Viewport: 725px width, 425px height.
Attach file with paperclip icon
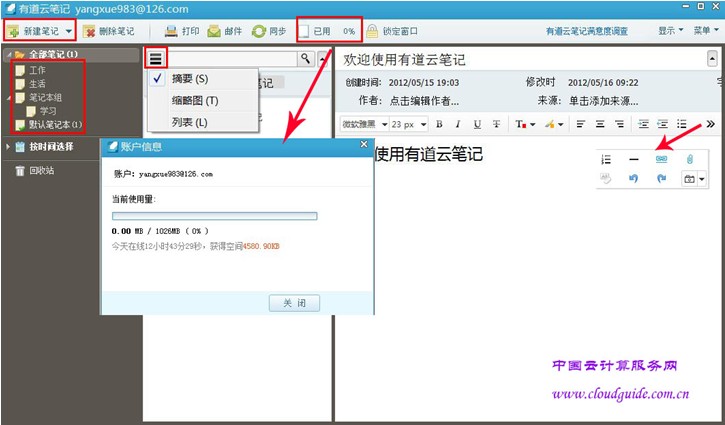(x=689, y=160)
